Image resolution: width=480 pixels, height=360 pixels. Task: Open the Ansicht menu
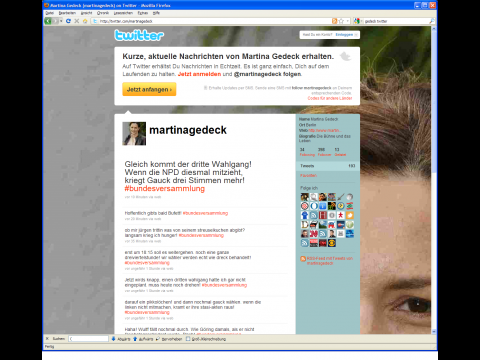tap(86, 13)
